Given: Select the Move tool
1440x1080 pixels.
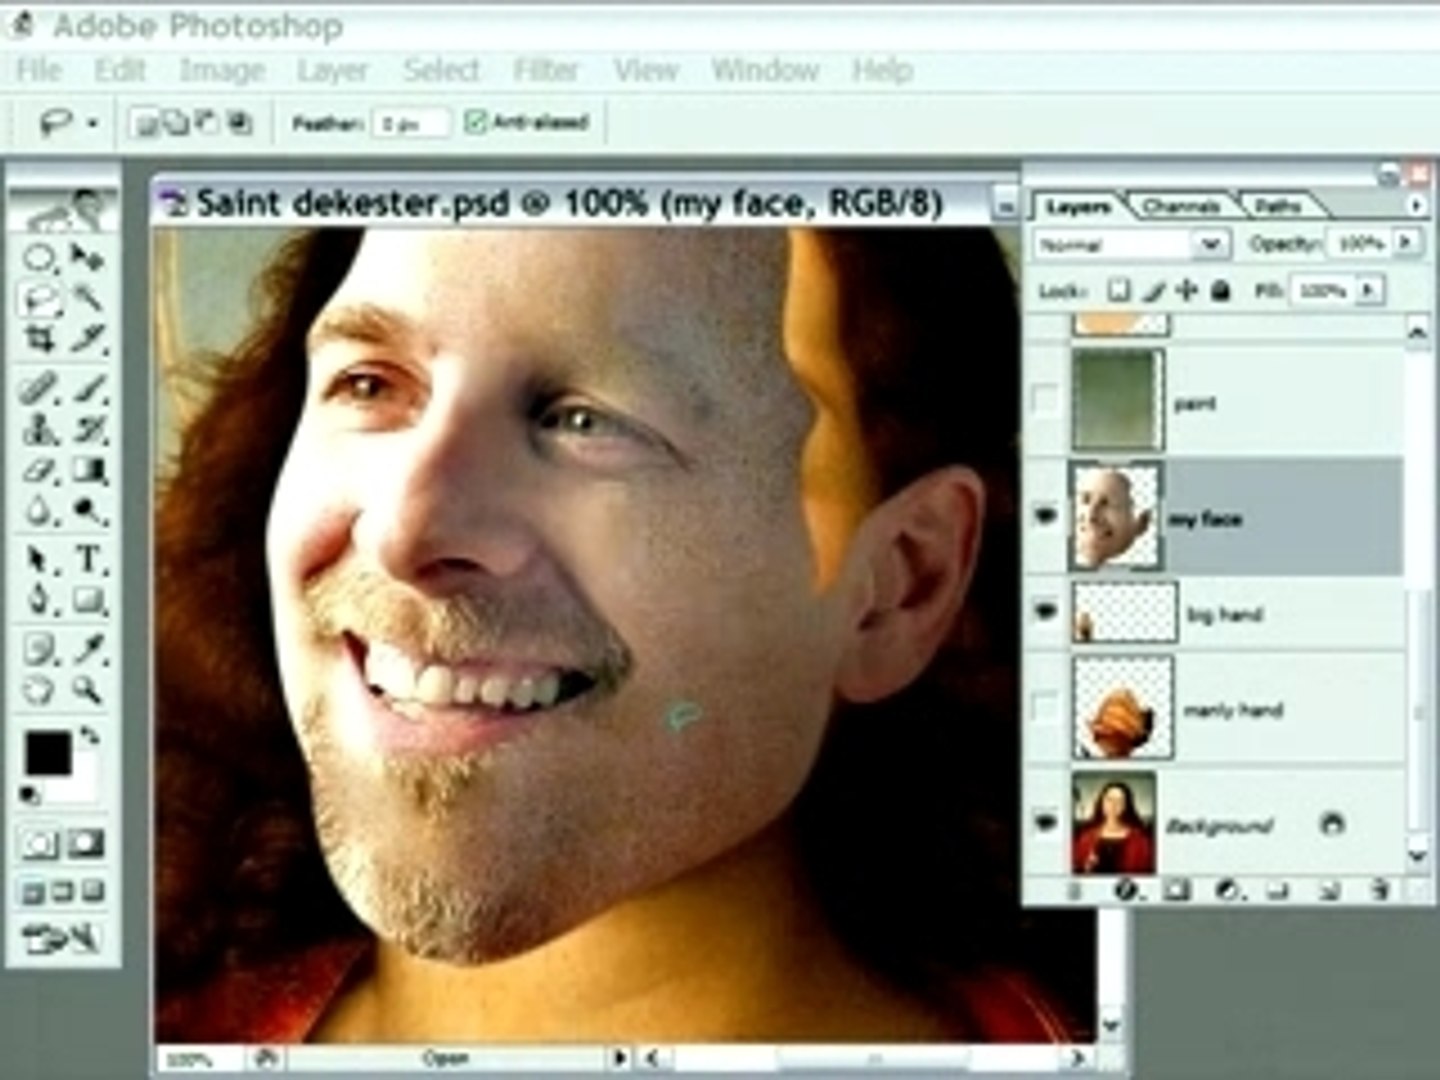Looking at the screenshot, I should (x=89, y=258).
